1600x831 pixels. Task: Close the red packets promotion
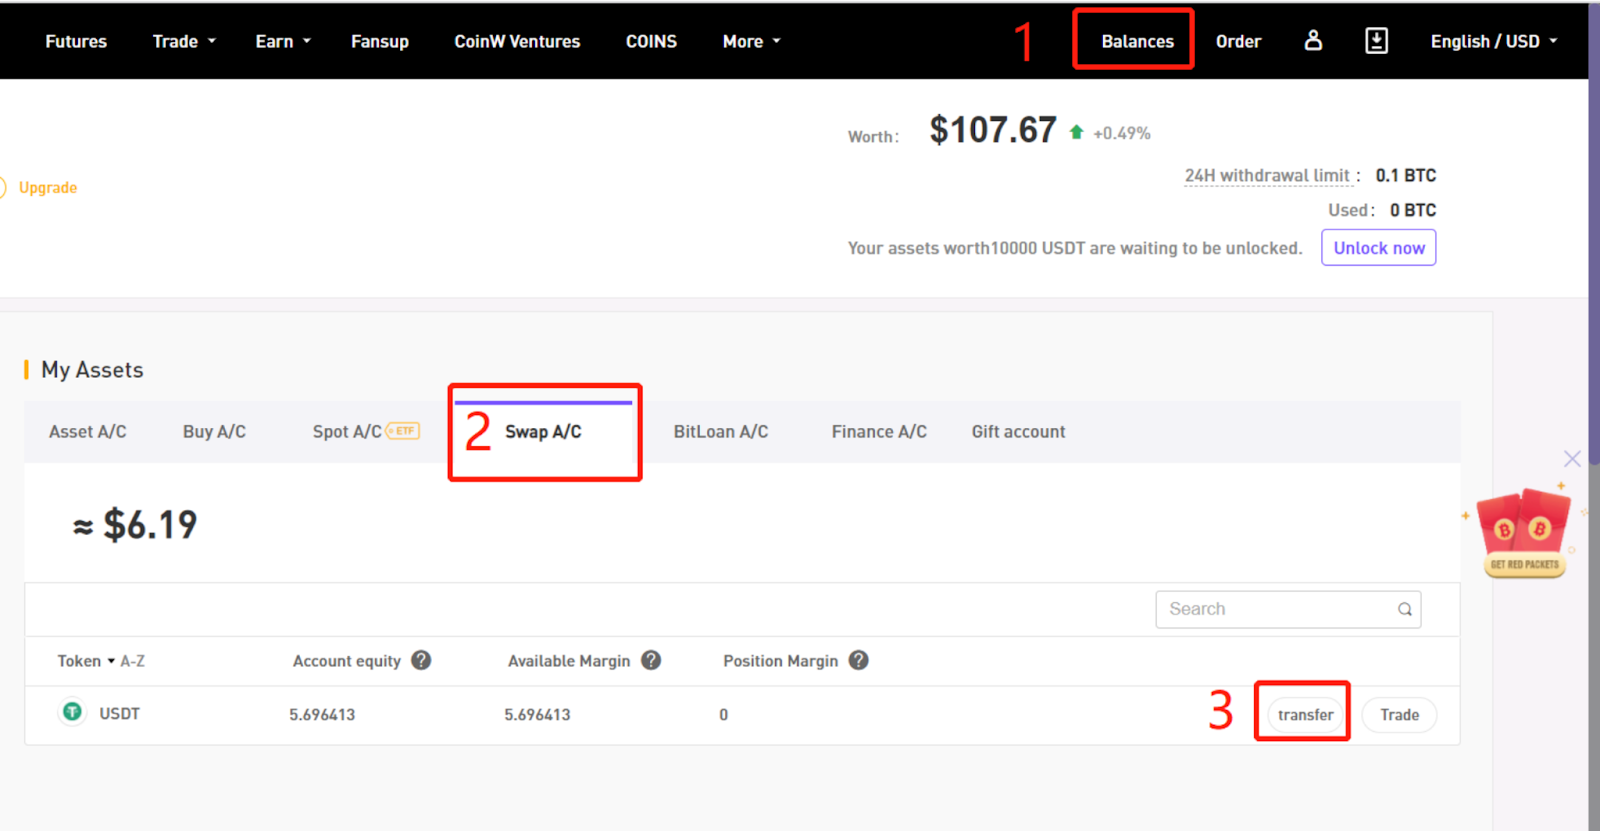(1572, 458)
